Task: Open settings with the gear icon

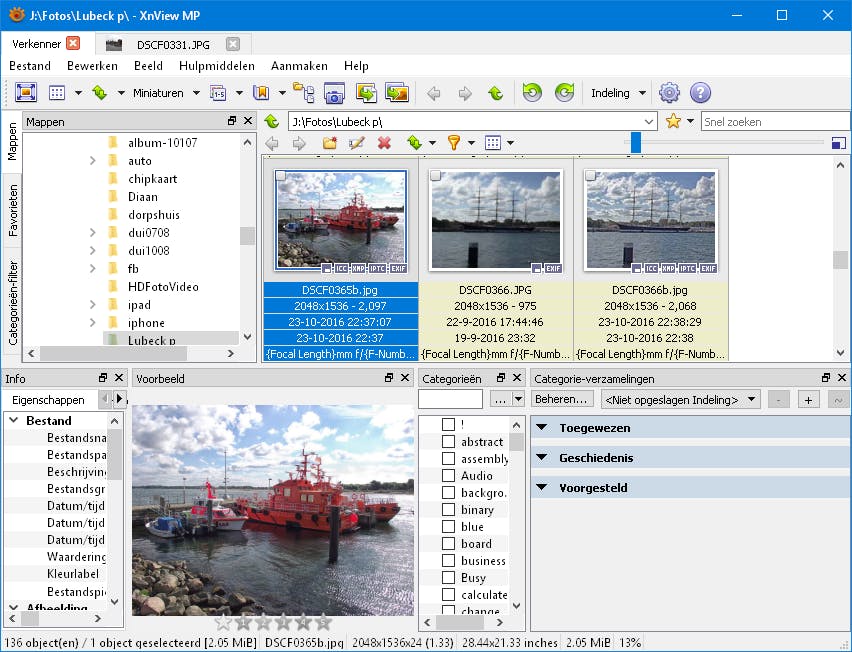Action: pyautogui.click(x=669, y=93)
